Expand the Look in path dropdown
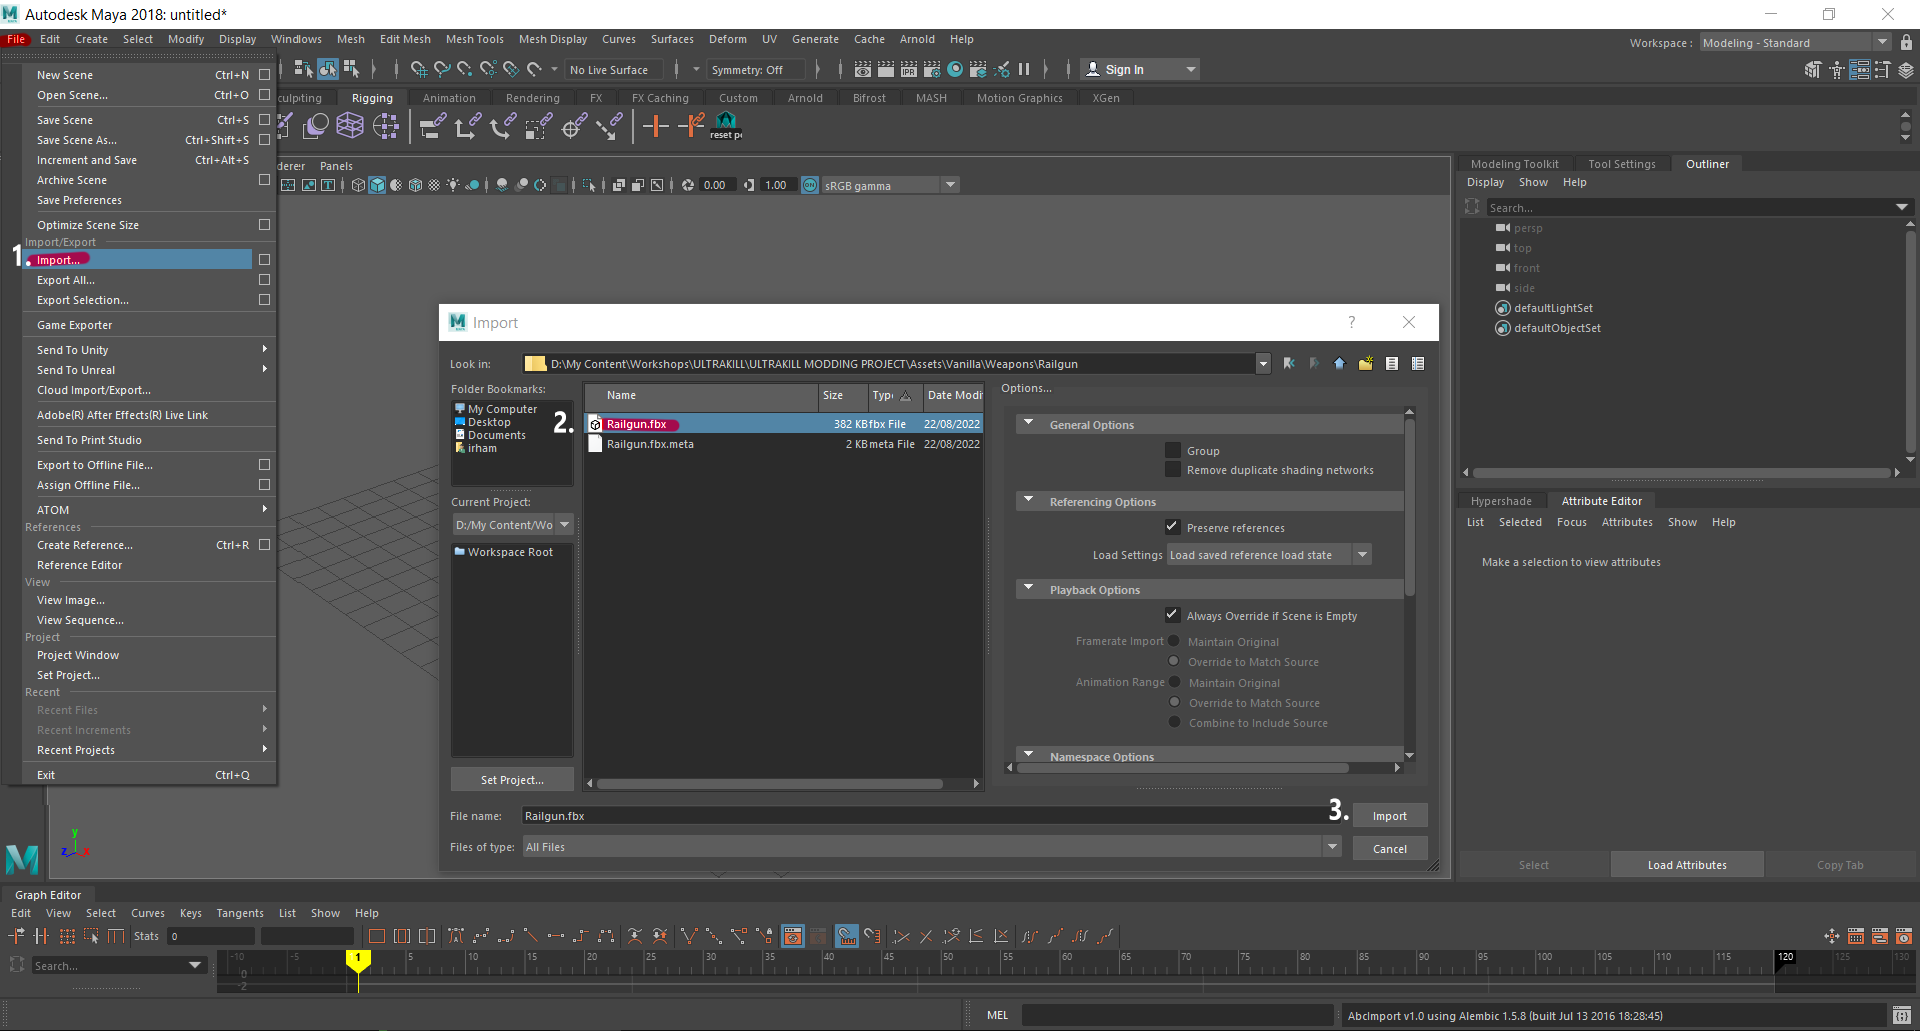Screen dimensions: 1920x1031 coord(1263,364)
